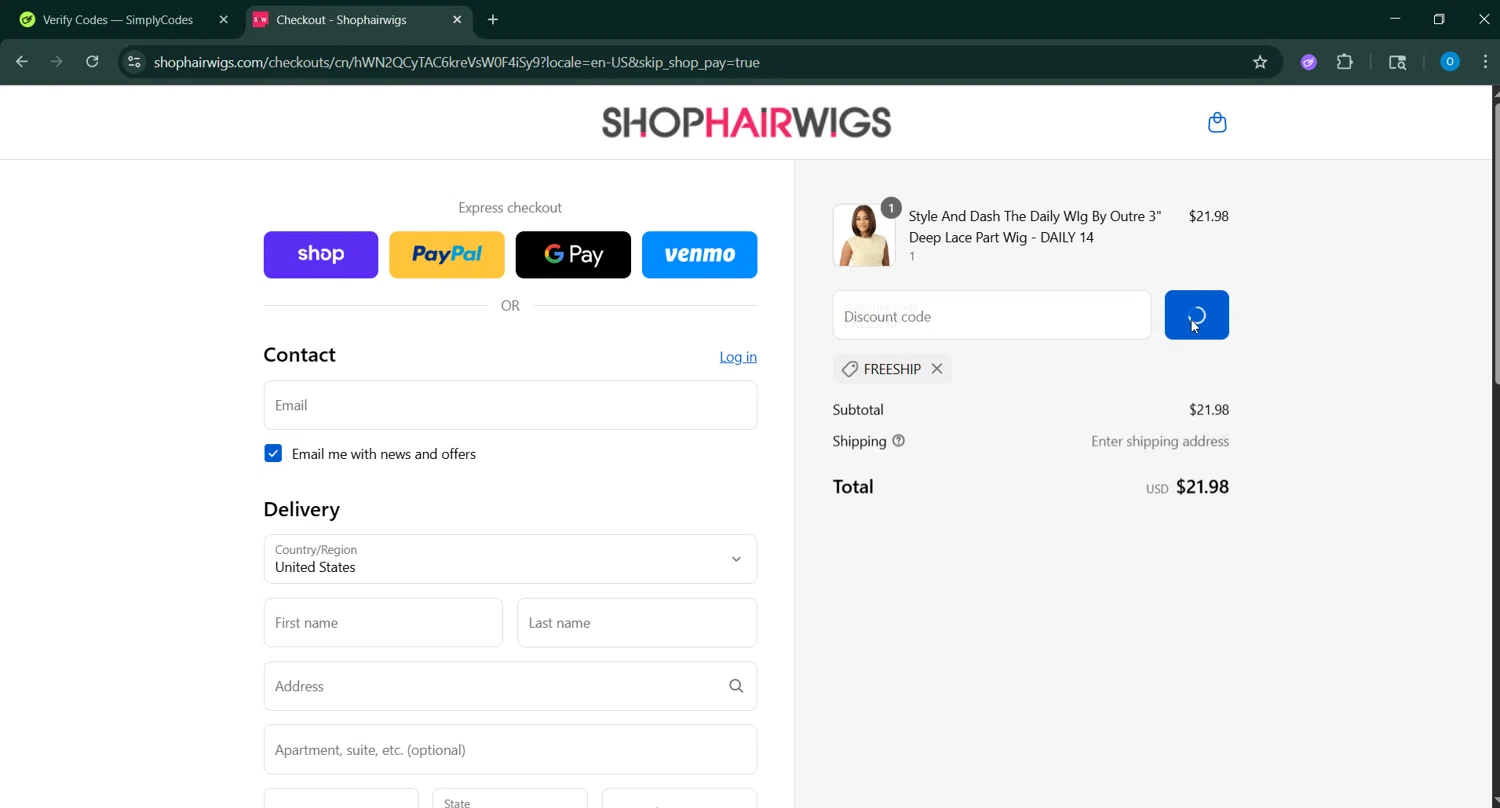This screenshot has width=1500, height=808.
Task: Switch to the Verify Codes SimplyCodes tab
Action: (x=118, y=19)
